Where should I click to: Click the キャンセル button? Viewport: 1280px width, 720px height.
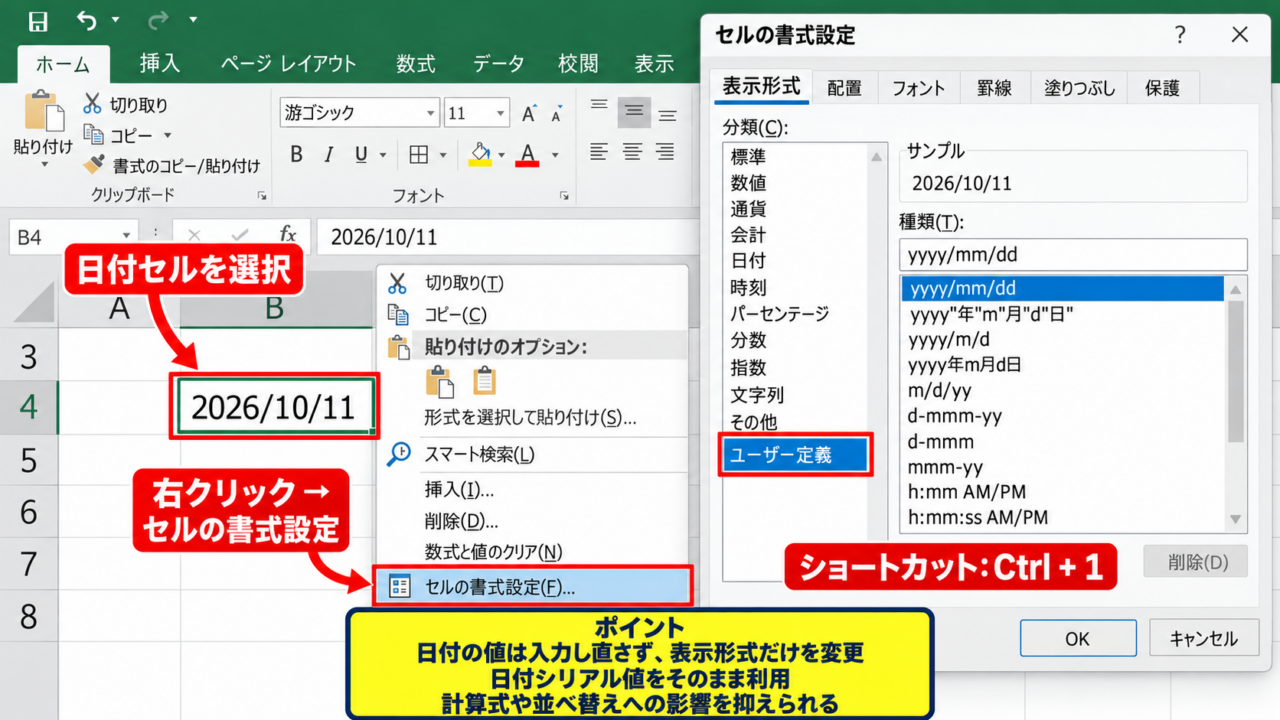pyautogui.click(x=1203, y=638)
